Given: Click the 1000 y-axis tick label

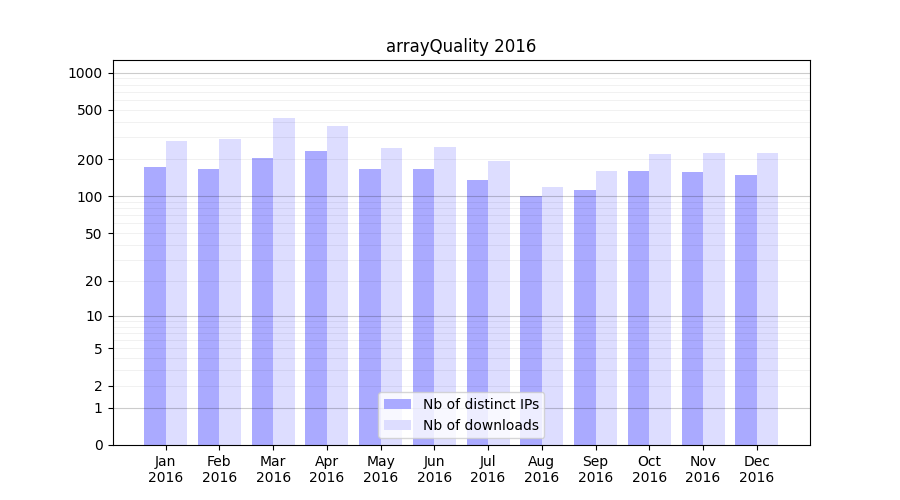Looking at the screenshot, I should click(x=85, y=73).
